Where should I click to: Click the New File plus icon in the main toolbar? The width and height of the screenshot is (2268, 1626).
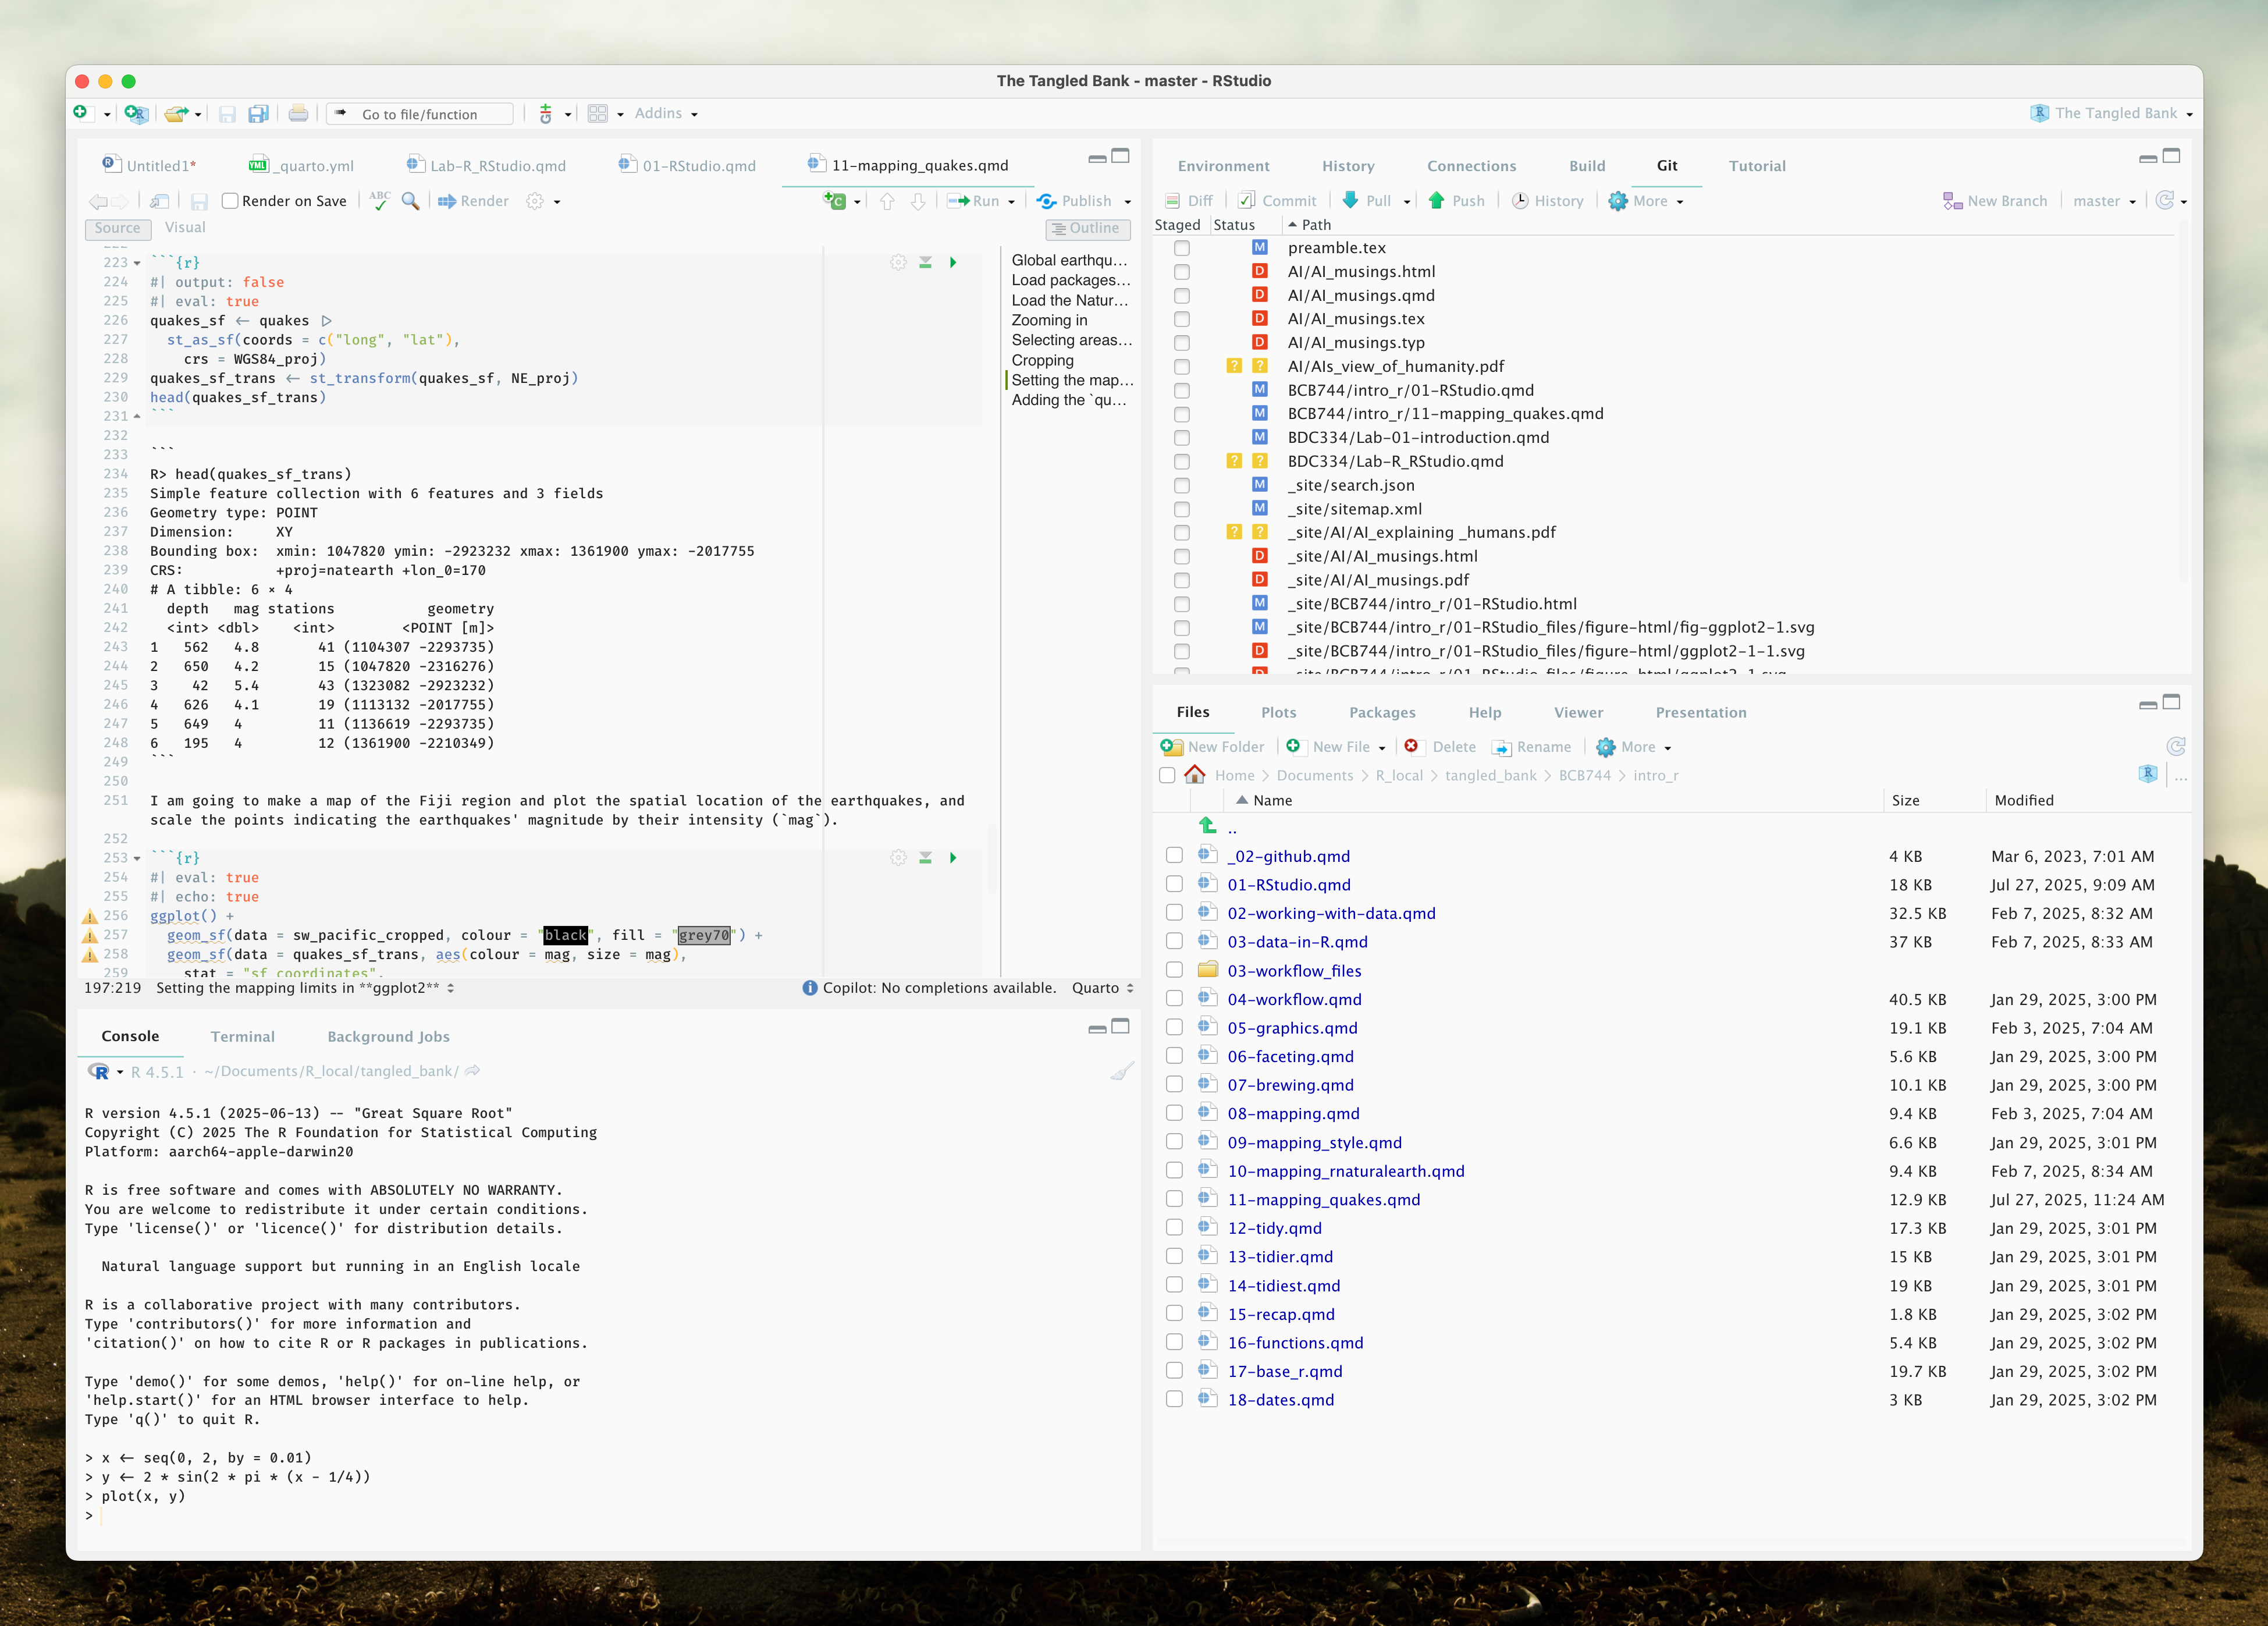coord(80,113)
